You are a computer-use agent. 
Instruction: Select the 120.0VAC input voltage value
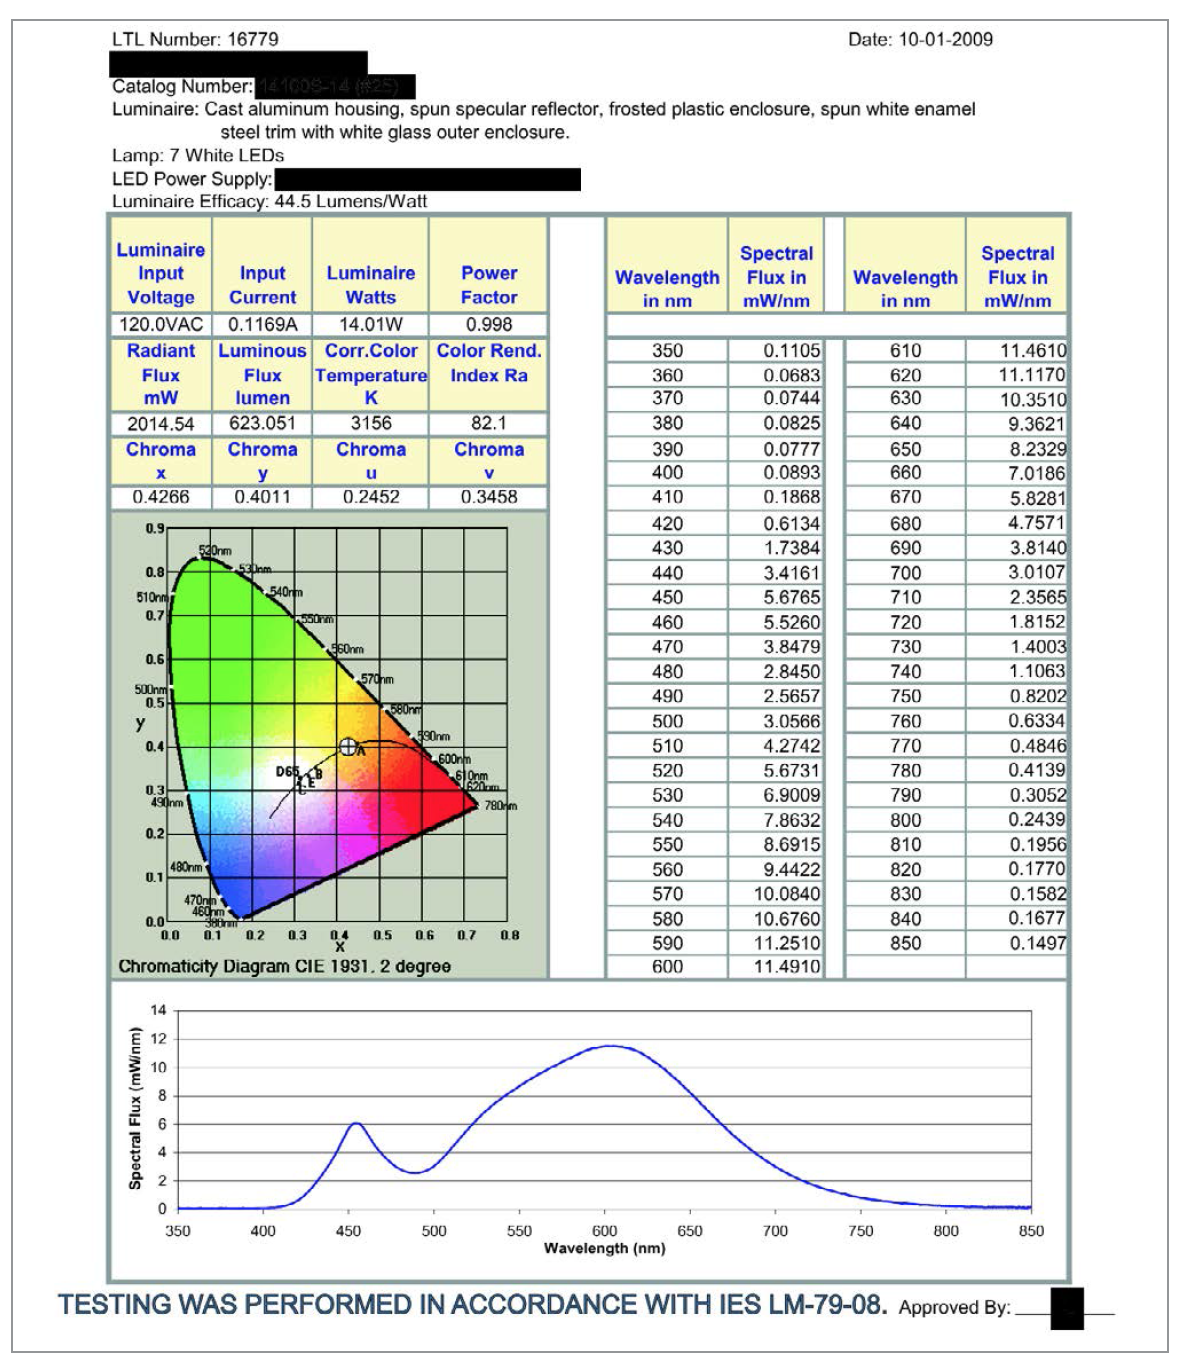click(161, 325)
